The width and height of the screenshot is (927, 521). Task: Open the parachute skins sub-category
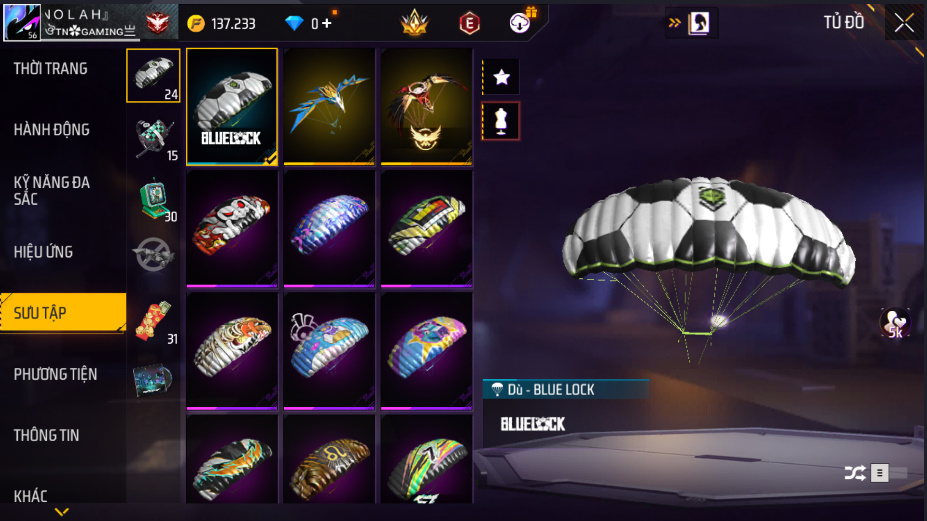[x=153, y=76]
